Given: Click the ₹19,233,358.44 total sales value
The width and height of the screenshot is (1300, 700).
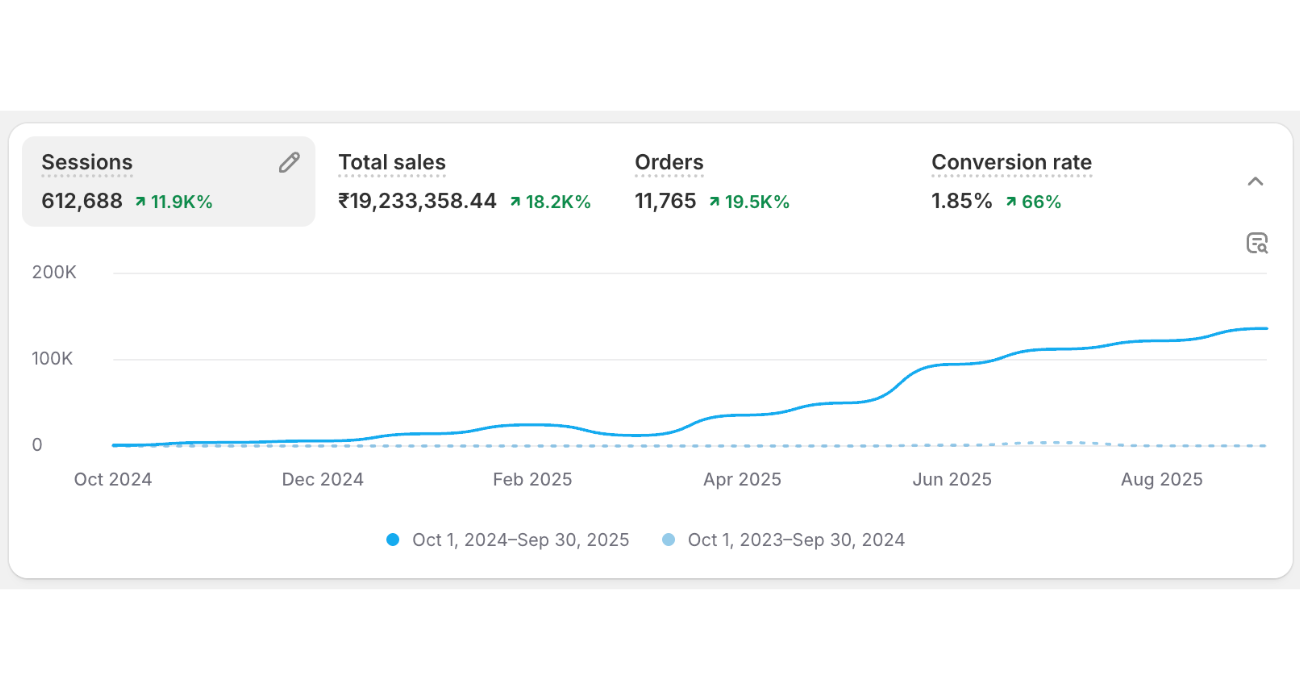Looking at the screenshot, I should (417, 201).
